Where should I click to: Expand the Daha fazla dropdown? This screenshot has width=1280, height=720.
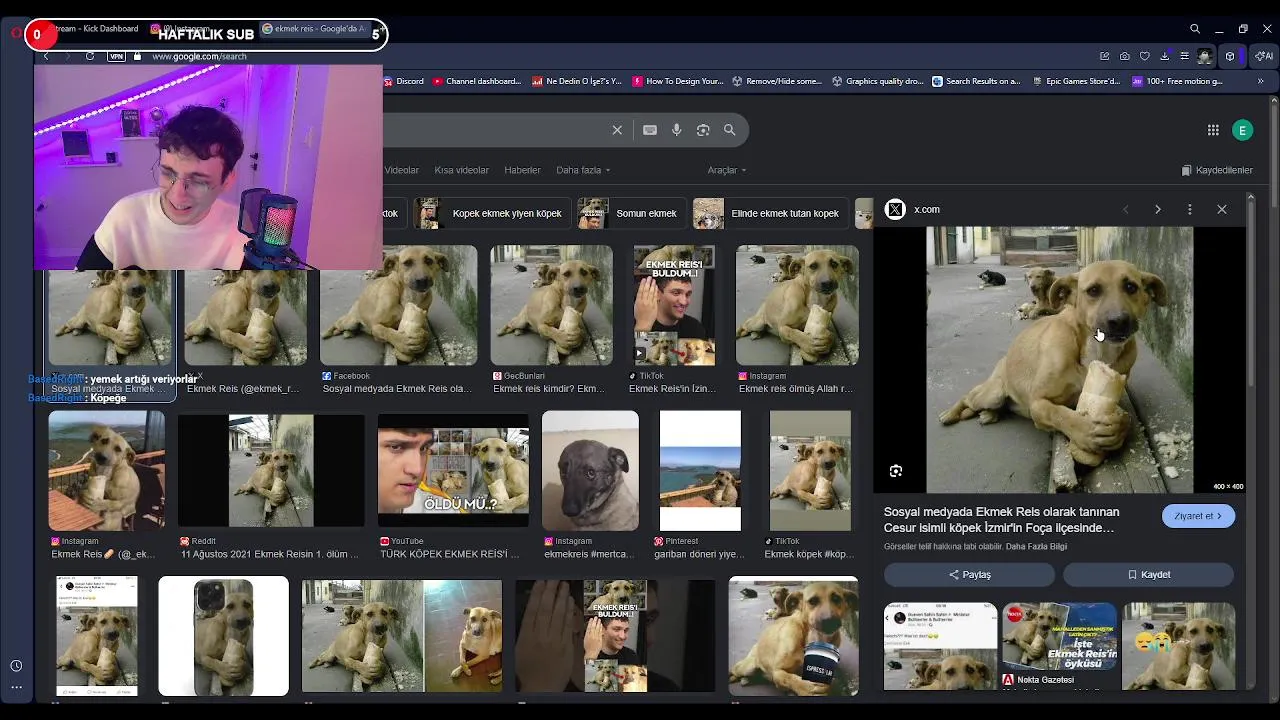[x=583, y=170]
